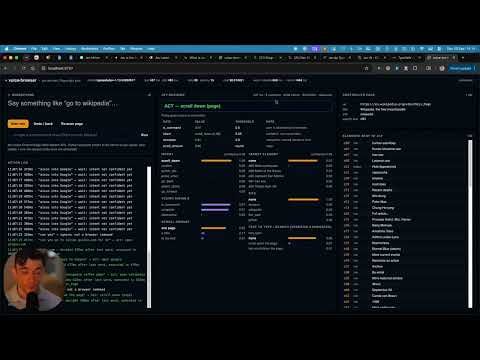The width and height of the screenshot is (480, 360).
Task: Open the History menu
Action: 71,49
